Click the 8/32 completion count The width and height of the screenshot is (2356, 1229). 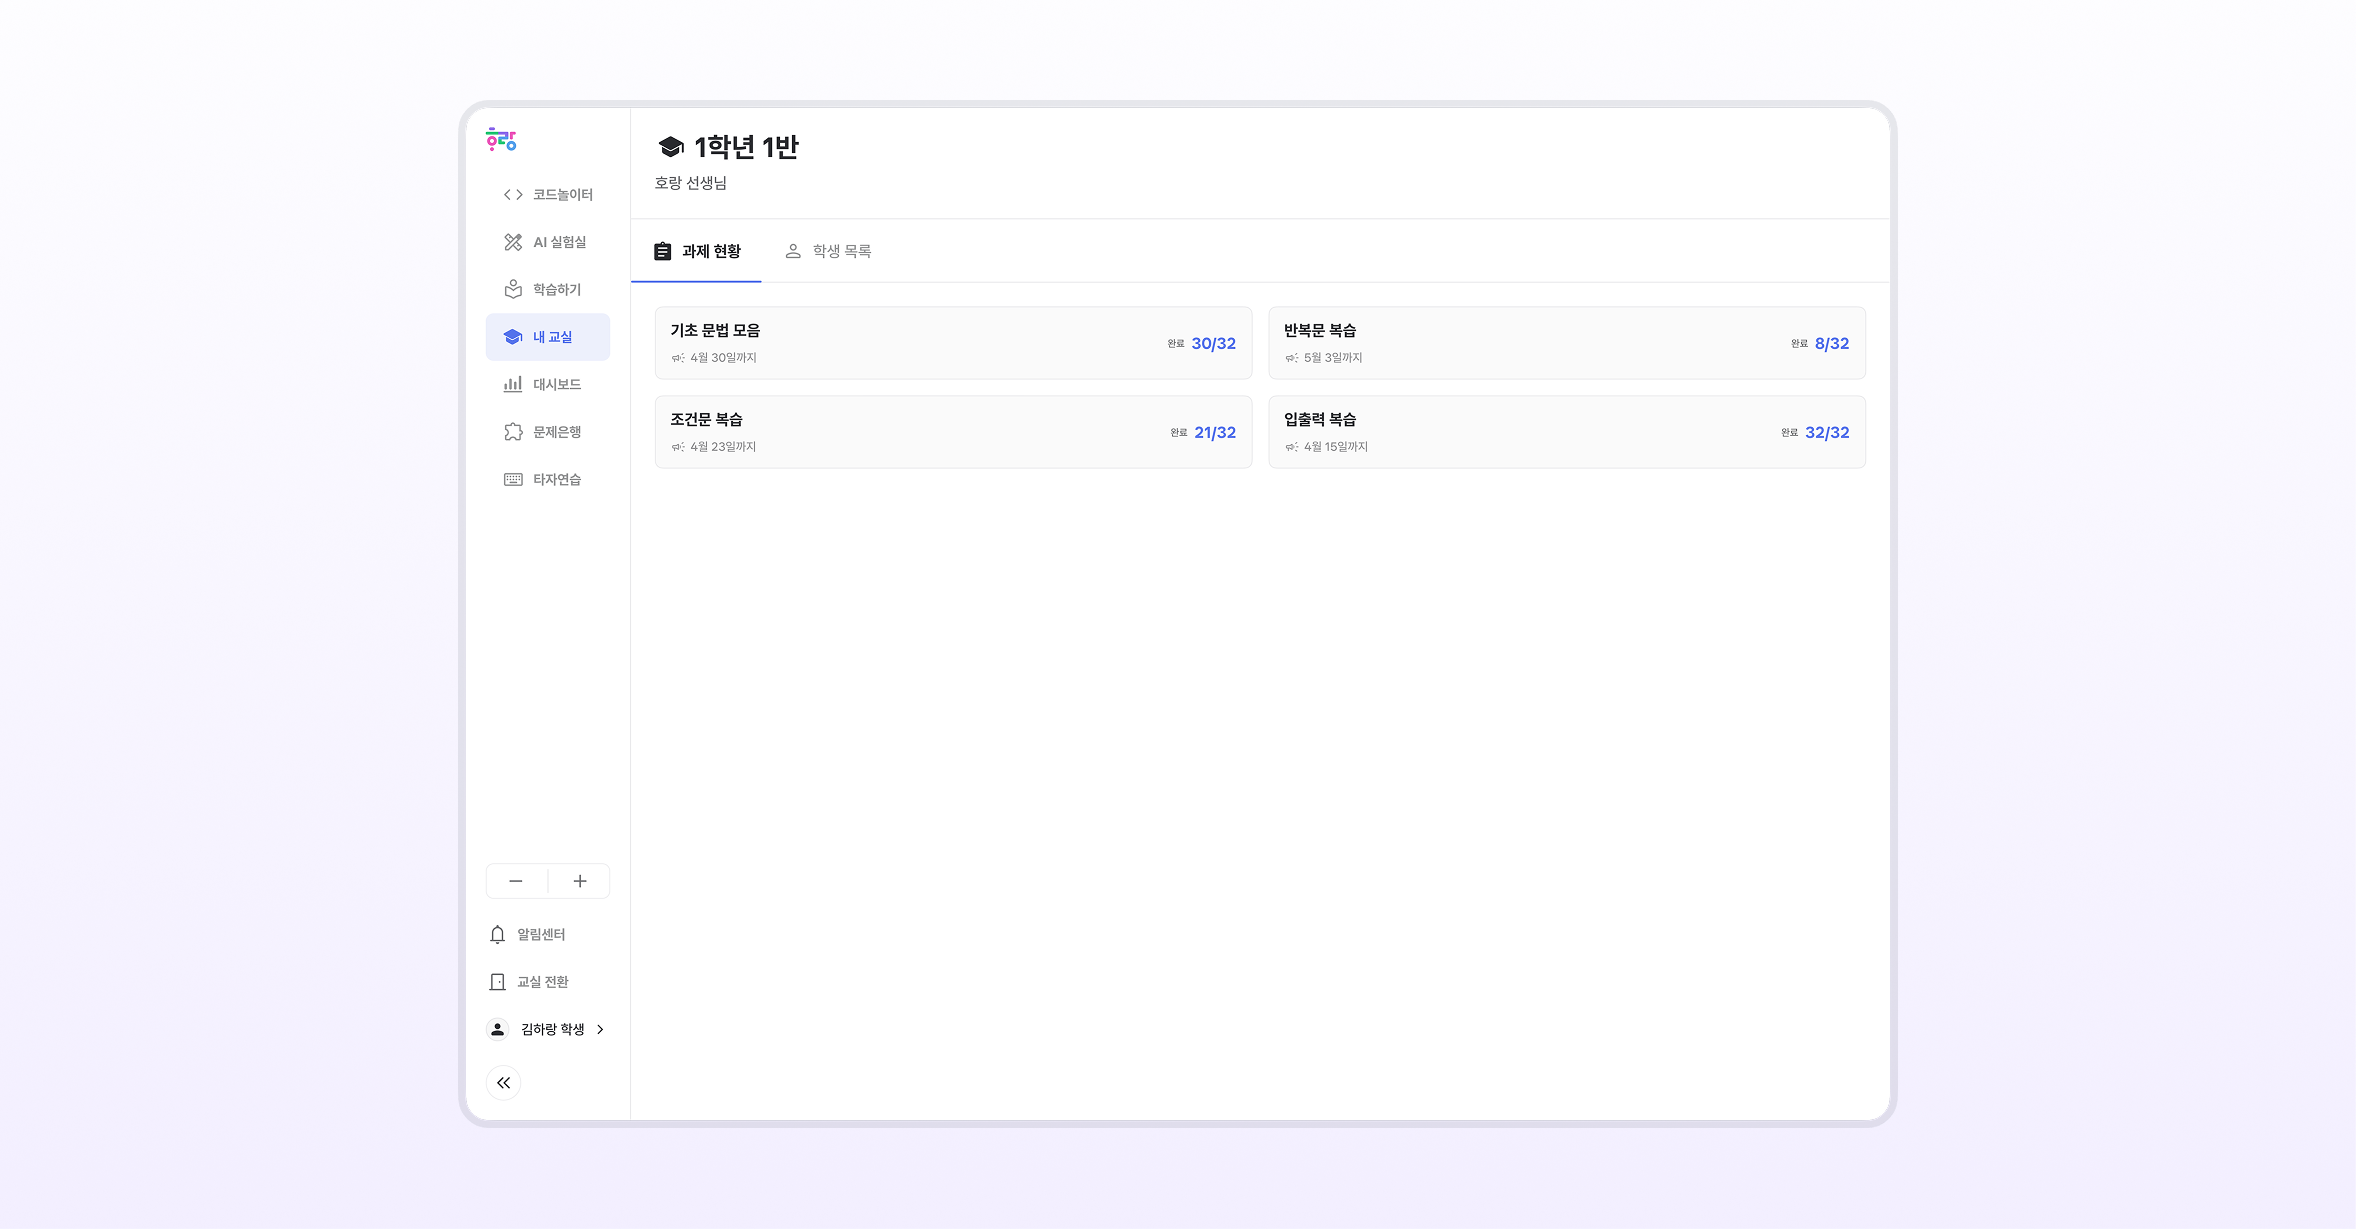[x=1832, y=343]
